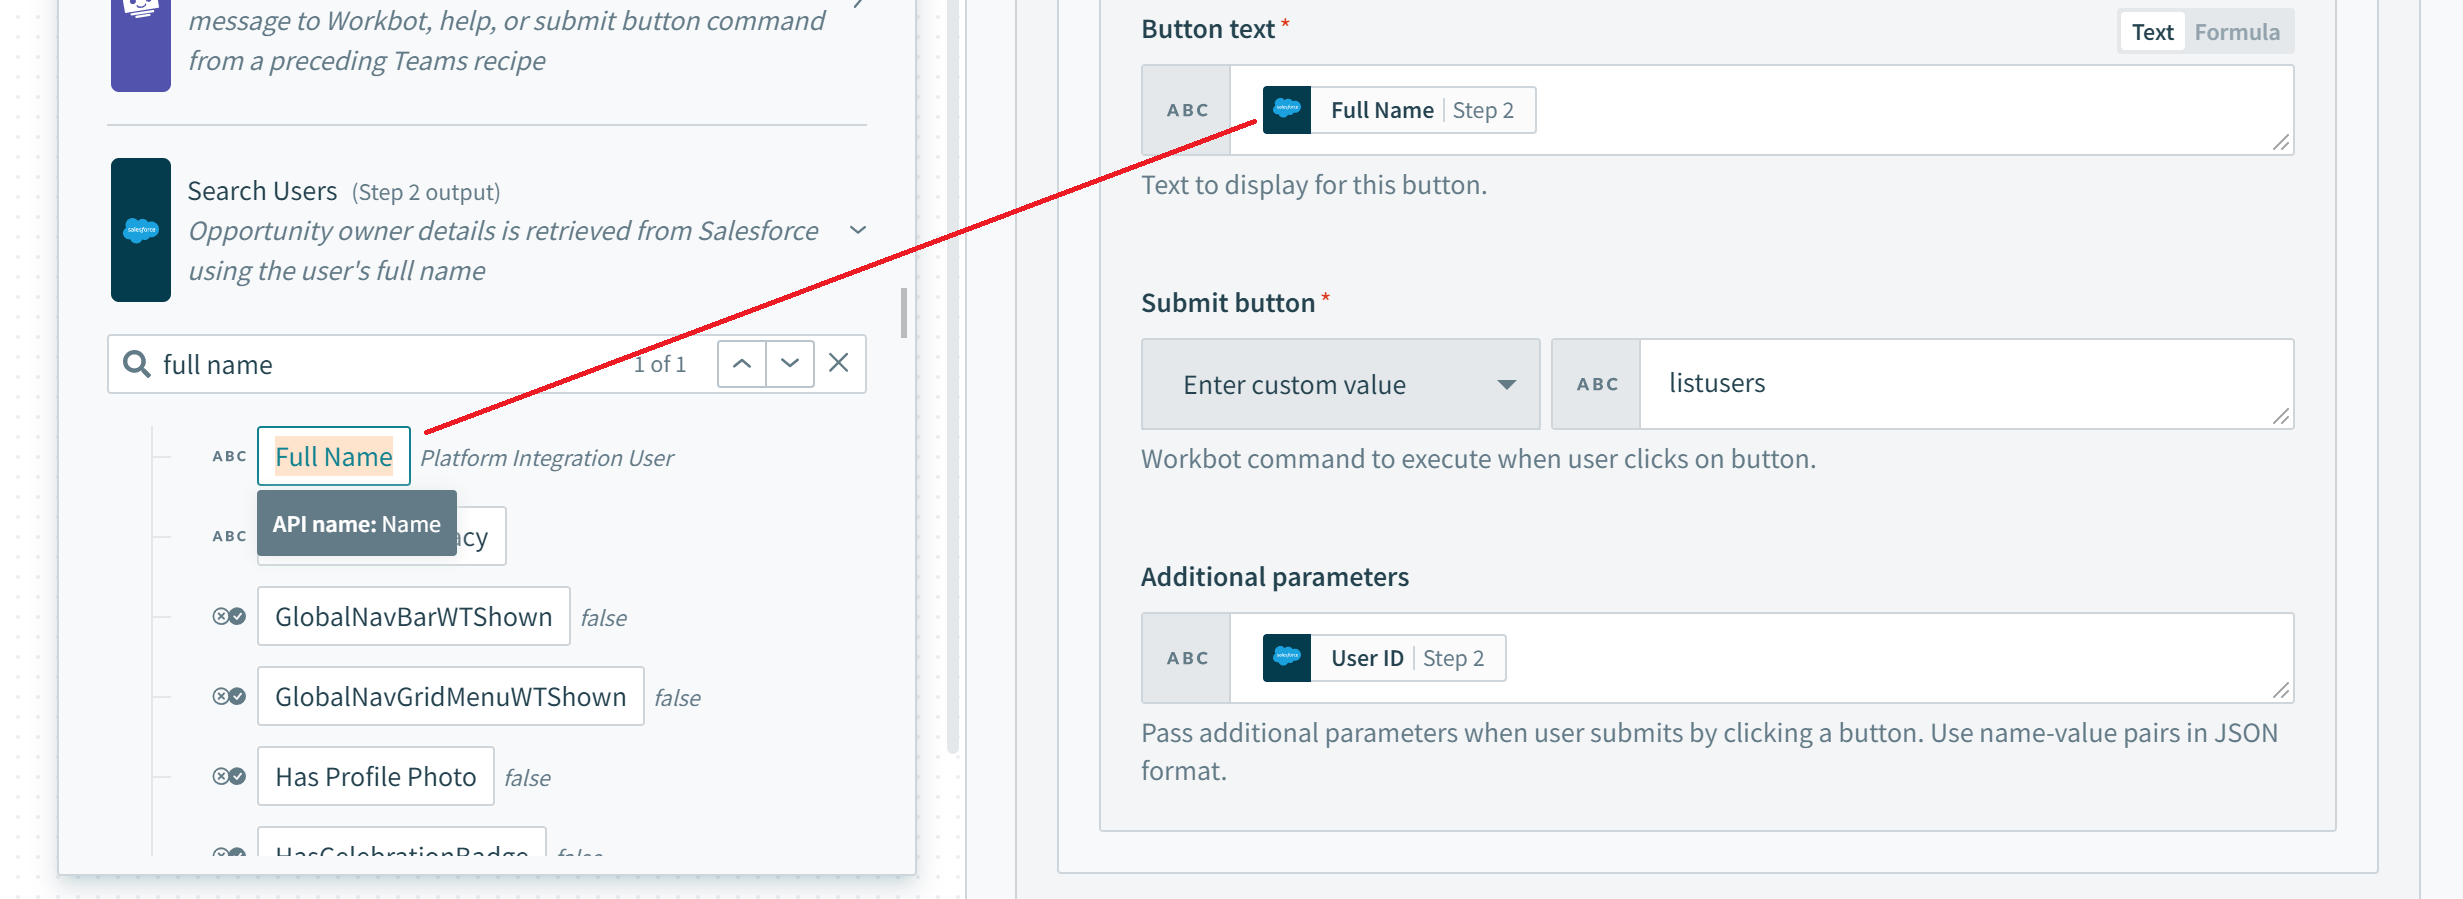This screenshot has height=899, width=2463.
Task: Click the boolean type icon beside GlobalNavBarWTShown
Action: (x=229, y=617)
